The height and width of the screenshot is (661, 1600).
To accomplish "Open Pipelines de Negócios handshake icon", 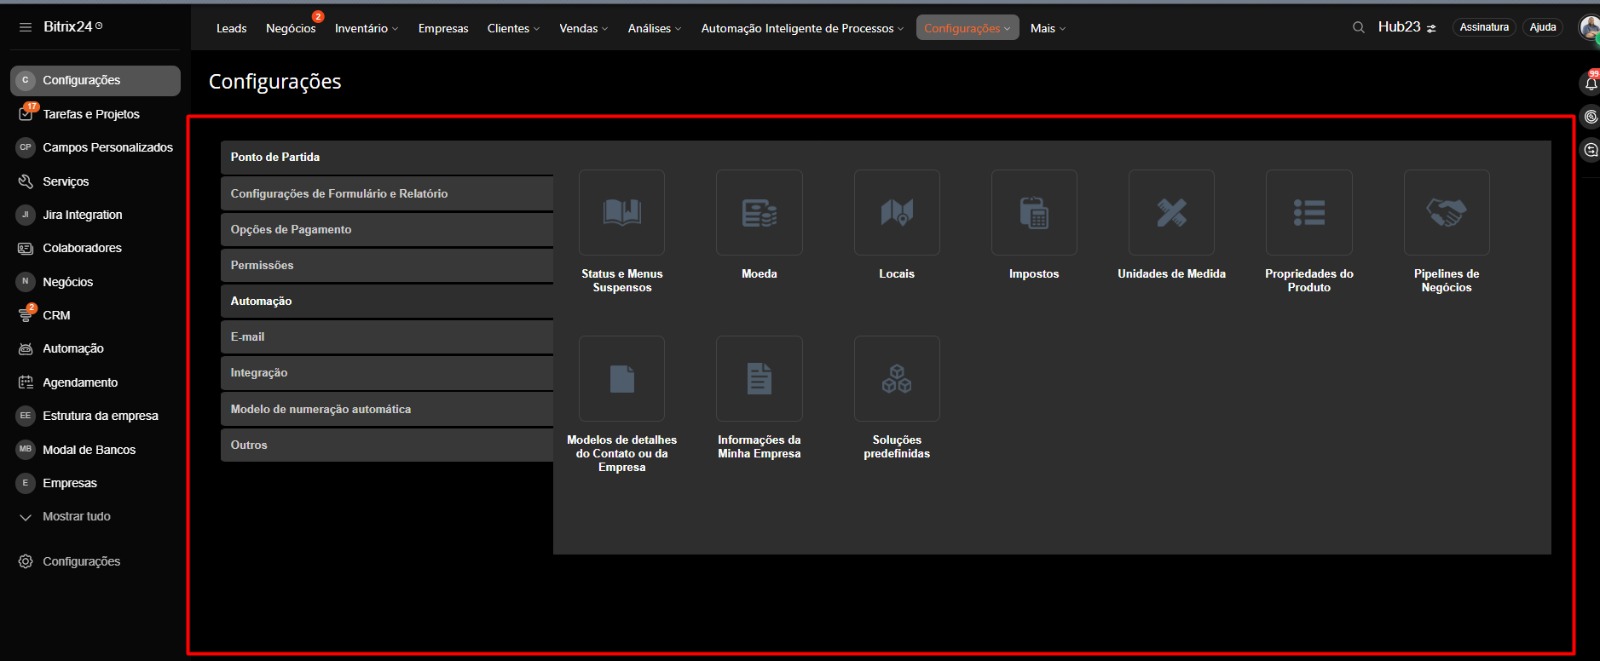I will pos(1446,213).
